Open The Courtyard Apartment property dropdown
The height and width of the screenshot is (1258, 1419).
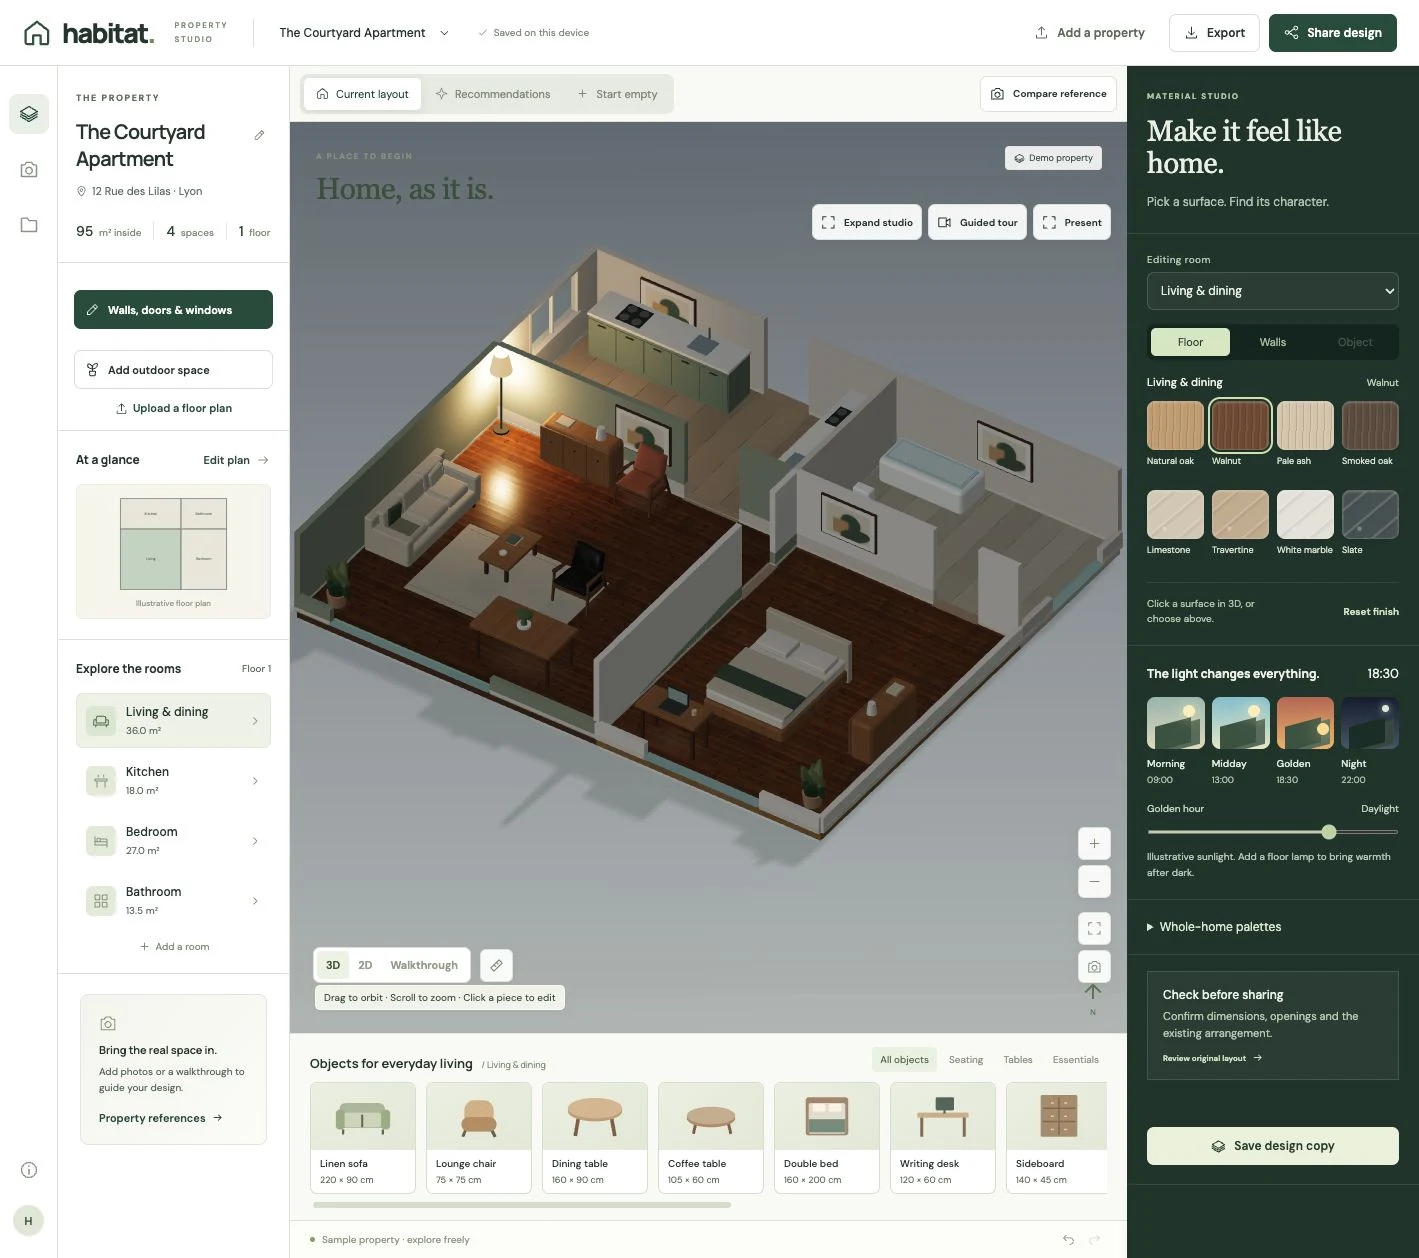[x=364, y=33]
